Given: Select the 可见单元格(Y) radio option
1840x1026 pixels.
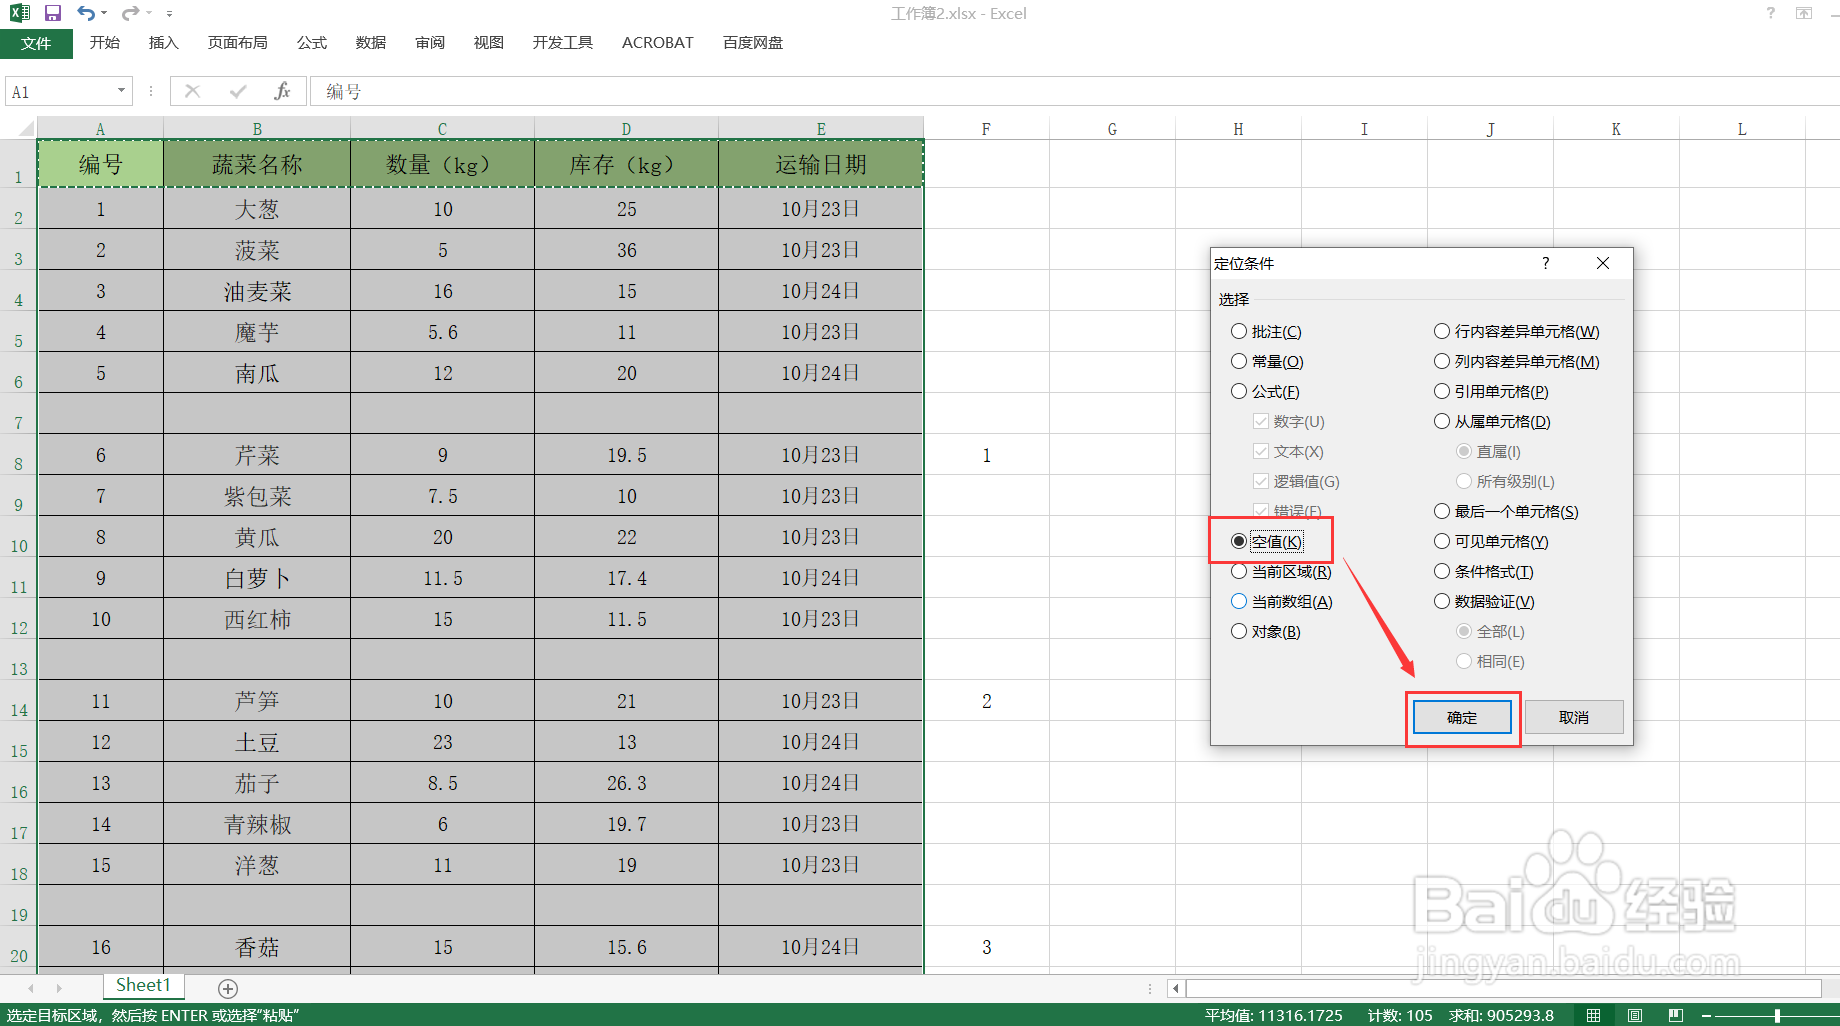Looking at the screenshot, I should click(1492, 541).
